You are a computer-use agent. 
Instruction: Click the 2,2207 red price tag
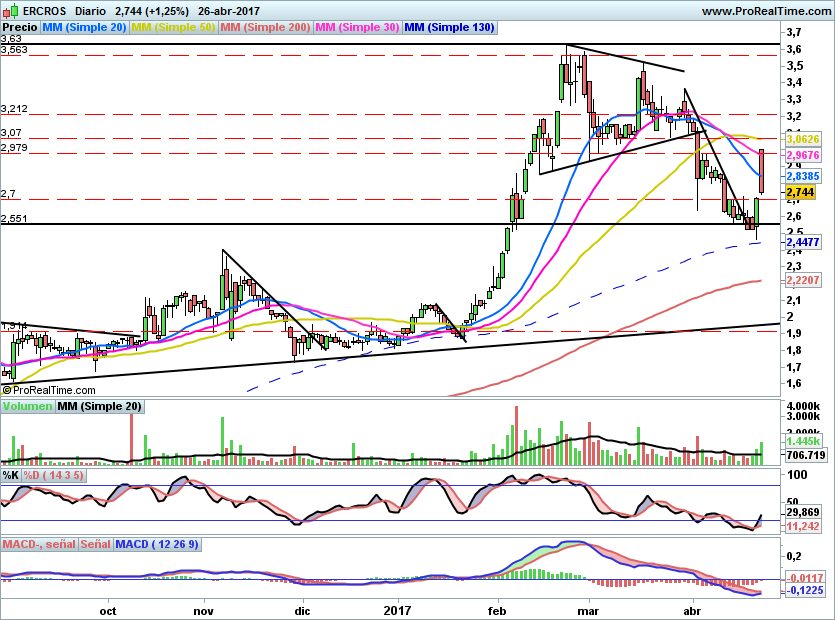pyautogui.click(x=802, y=281)
